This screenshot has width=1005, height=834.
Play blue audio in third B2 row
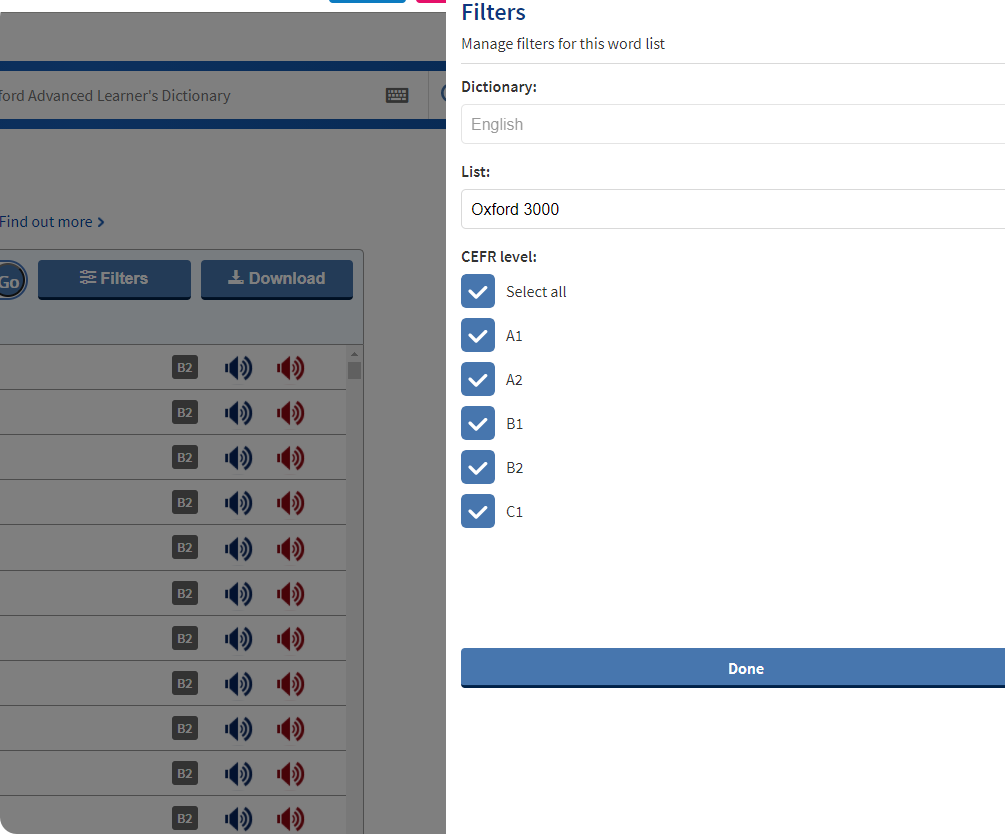(238, 458)
